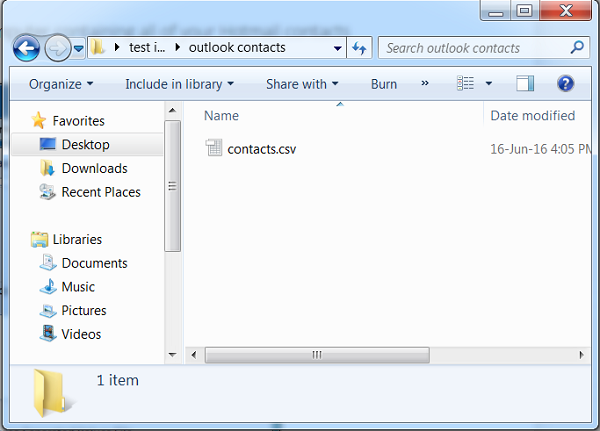The width and height of the screenshot is (600, 431).
Task: Open the Help question mark icon
Action: (x=565, y=84)
